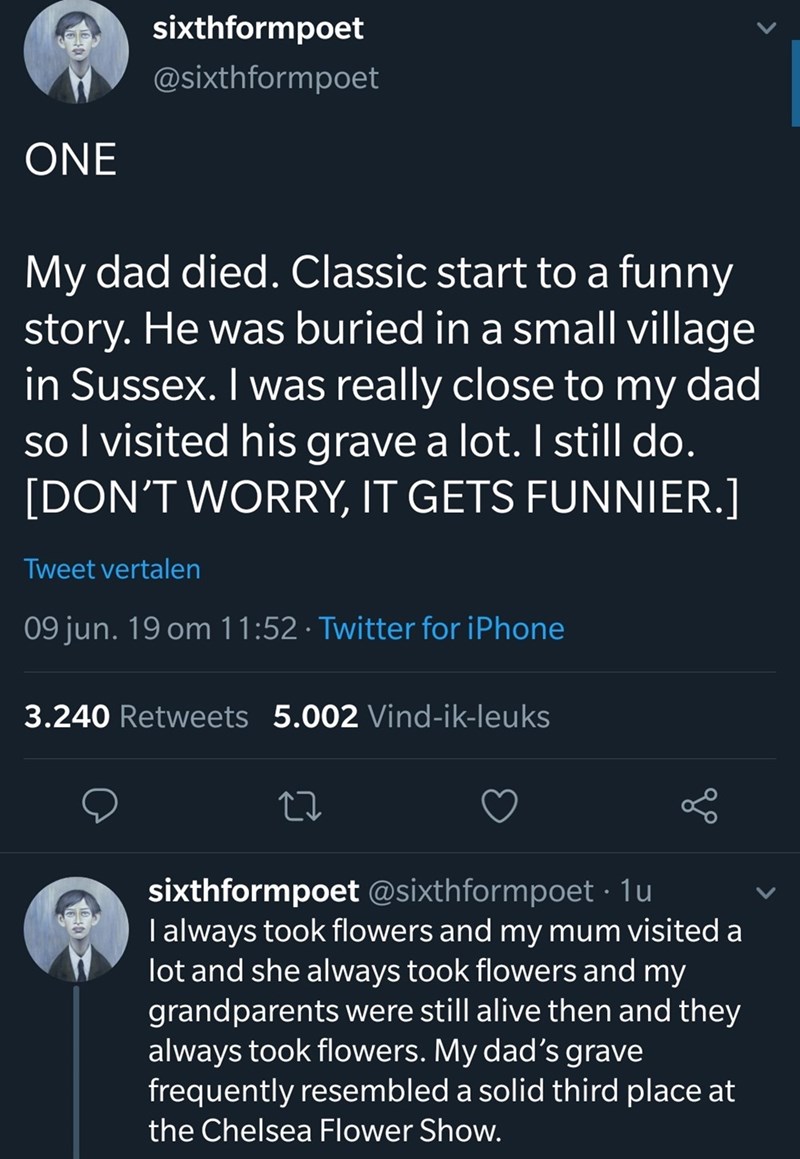The height and width of the screenshot is (1159, 800).
Task: Open the bold sixthformpoet name at top
Action: click(257, 28)
